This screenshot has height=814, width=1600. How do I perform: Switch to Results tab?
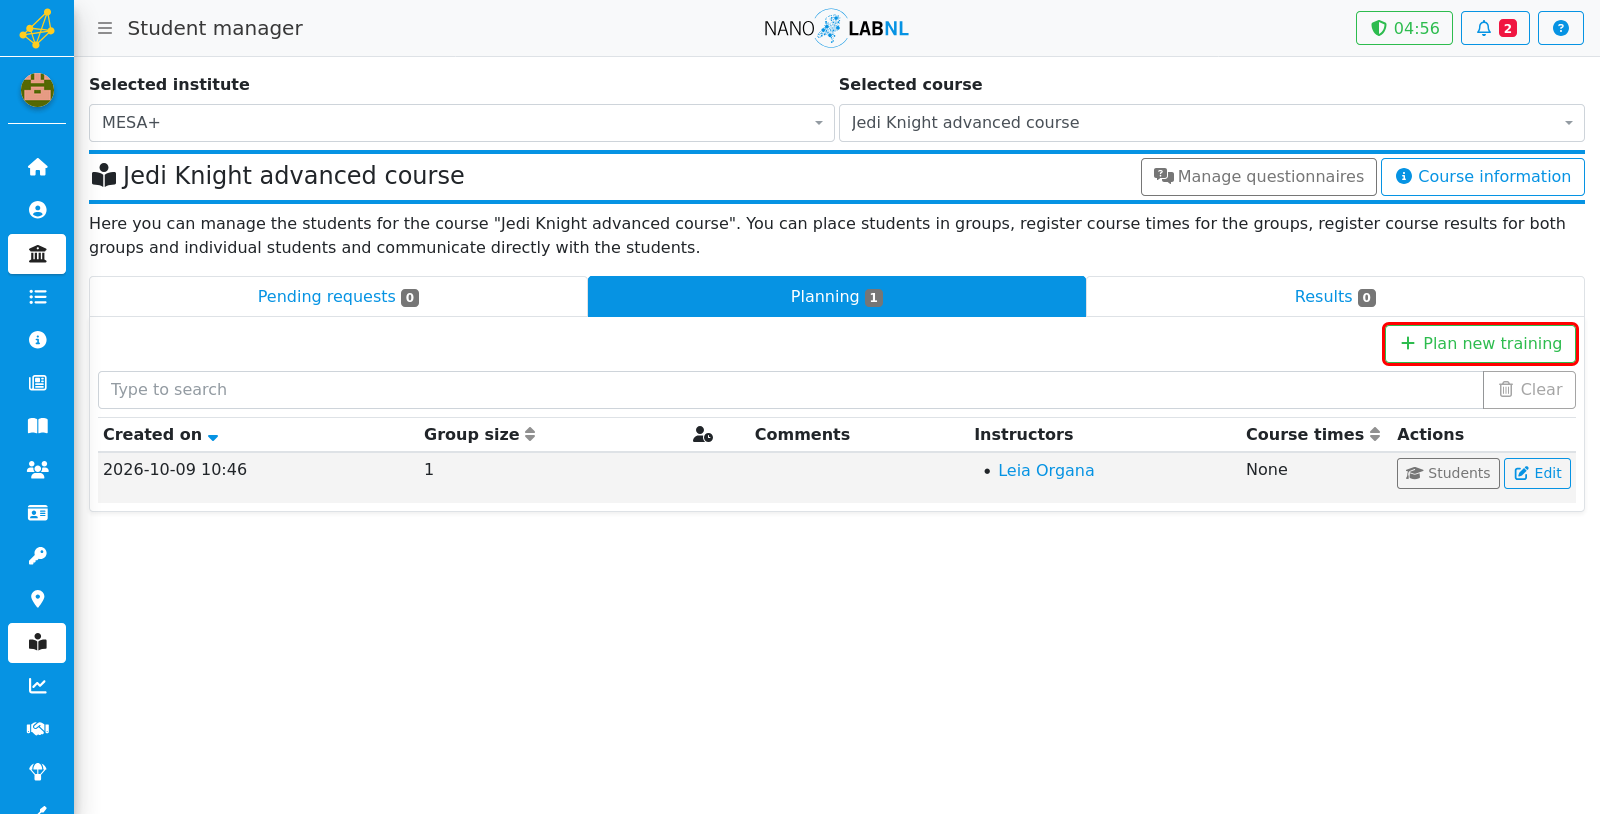click(x=1335, y=297)
